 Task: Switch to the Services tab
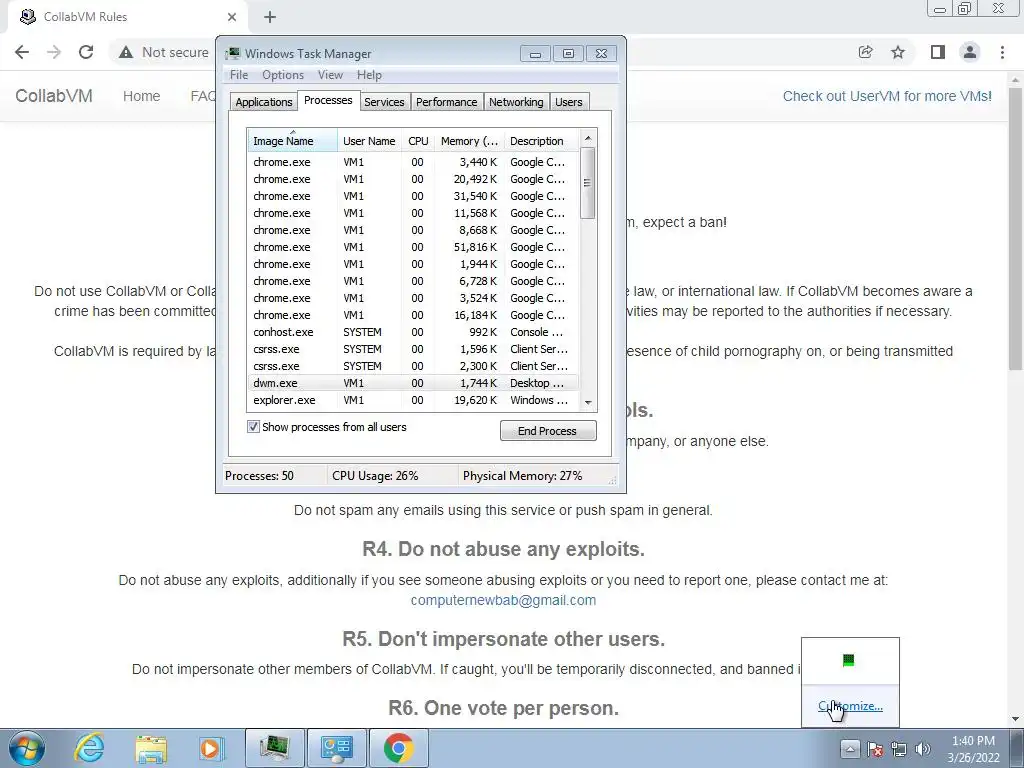tap(384, 102)
